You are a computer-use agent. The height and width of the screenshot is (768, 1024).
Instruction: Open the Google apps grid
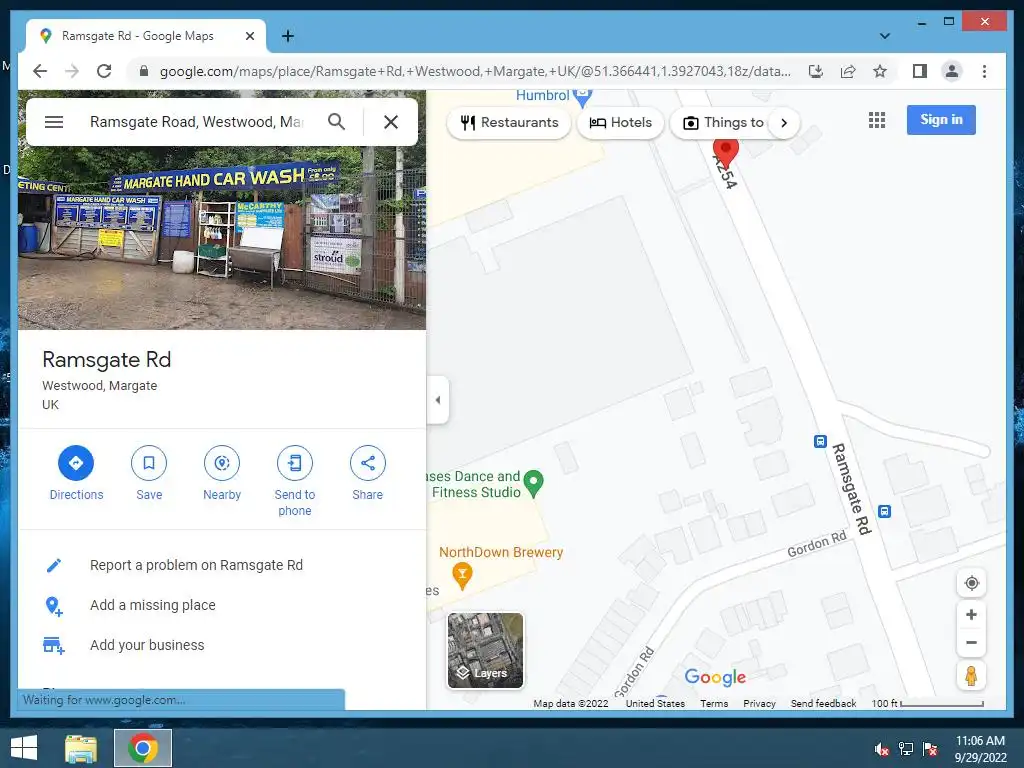pos(877,120)
